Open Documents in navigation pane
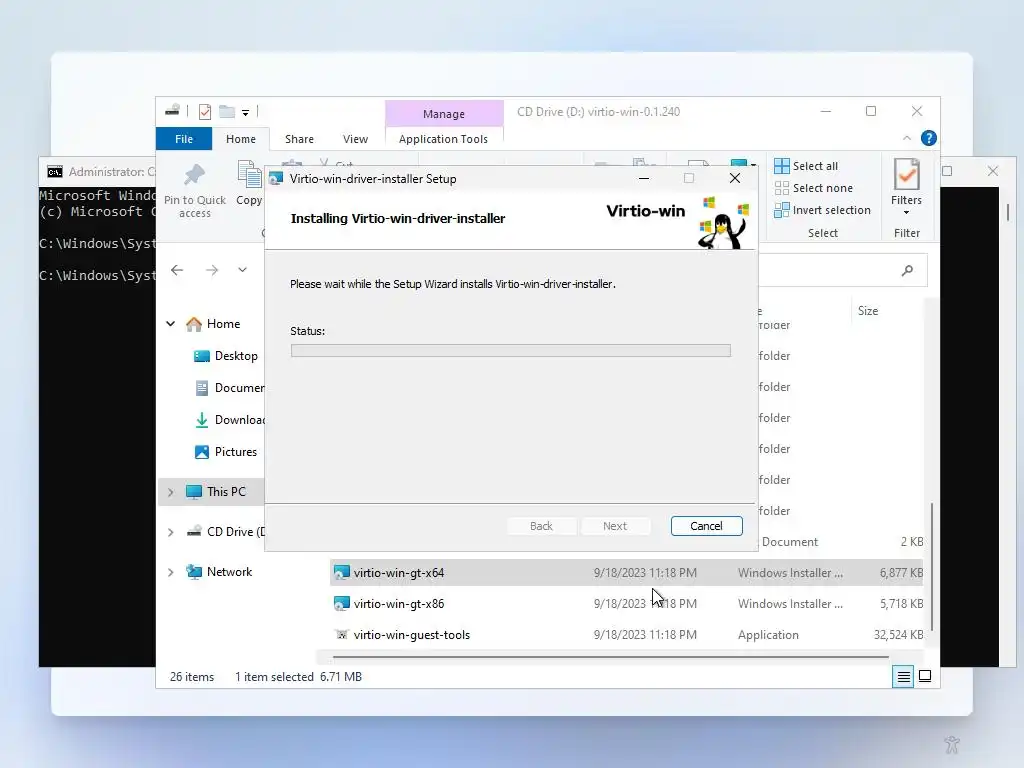Viewport: 1024px width, 768px height. pos(229,388)
